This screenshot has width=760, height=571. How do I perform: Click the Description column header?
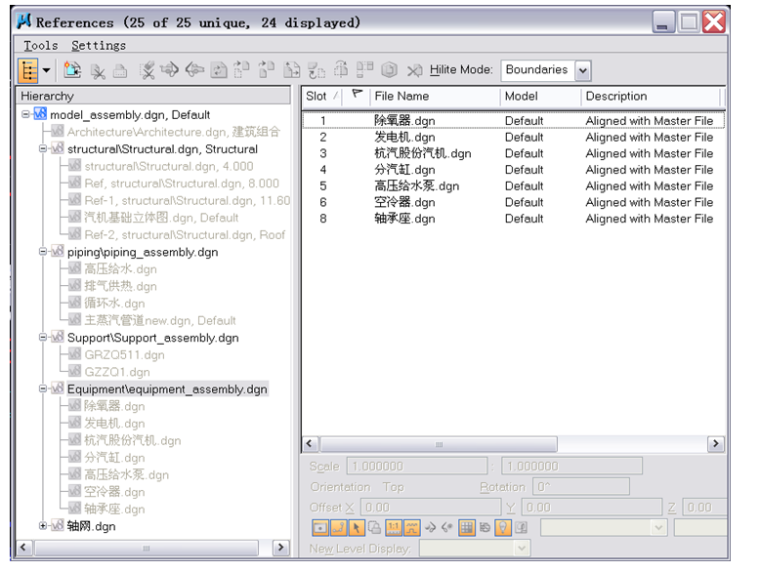[648, 96]
